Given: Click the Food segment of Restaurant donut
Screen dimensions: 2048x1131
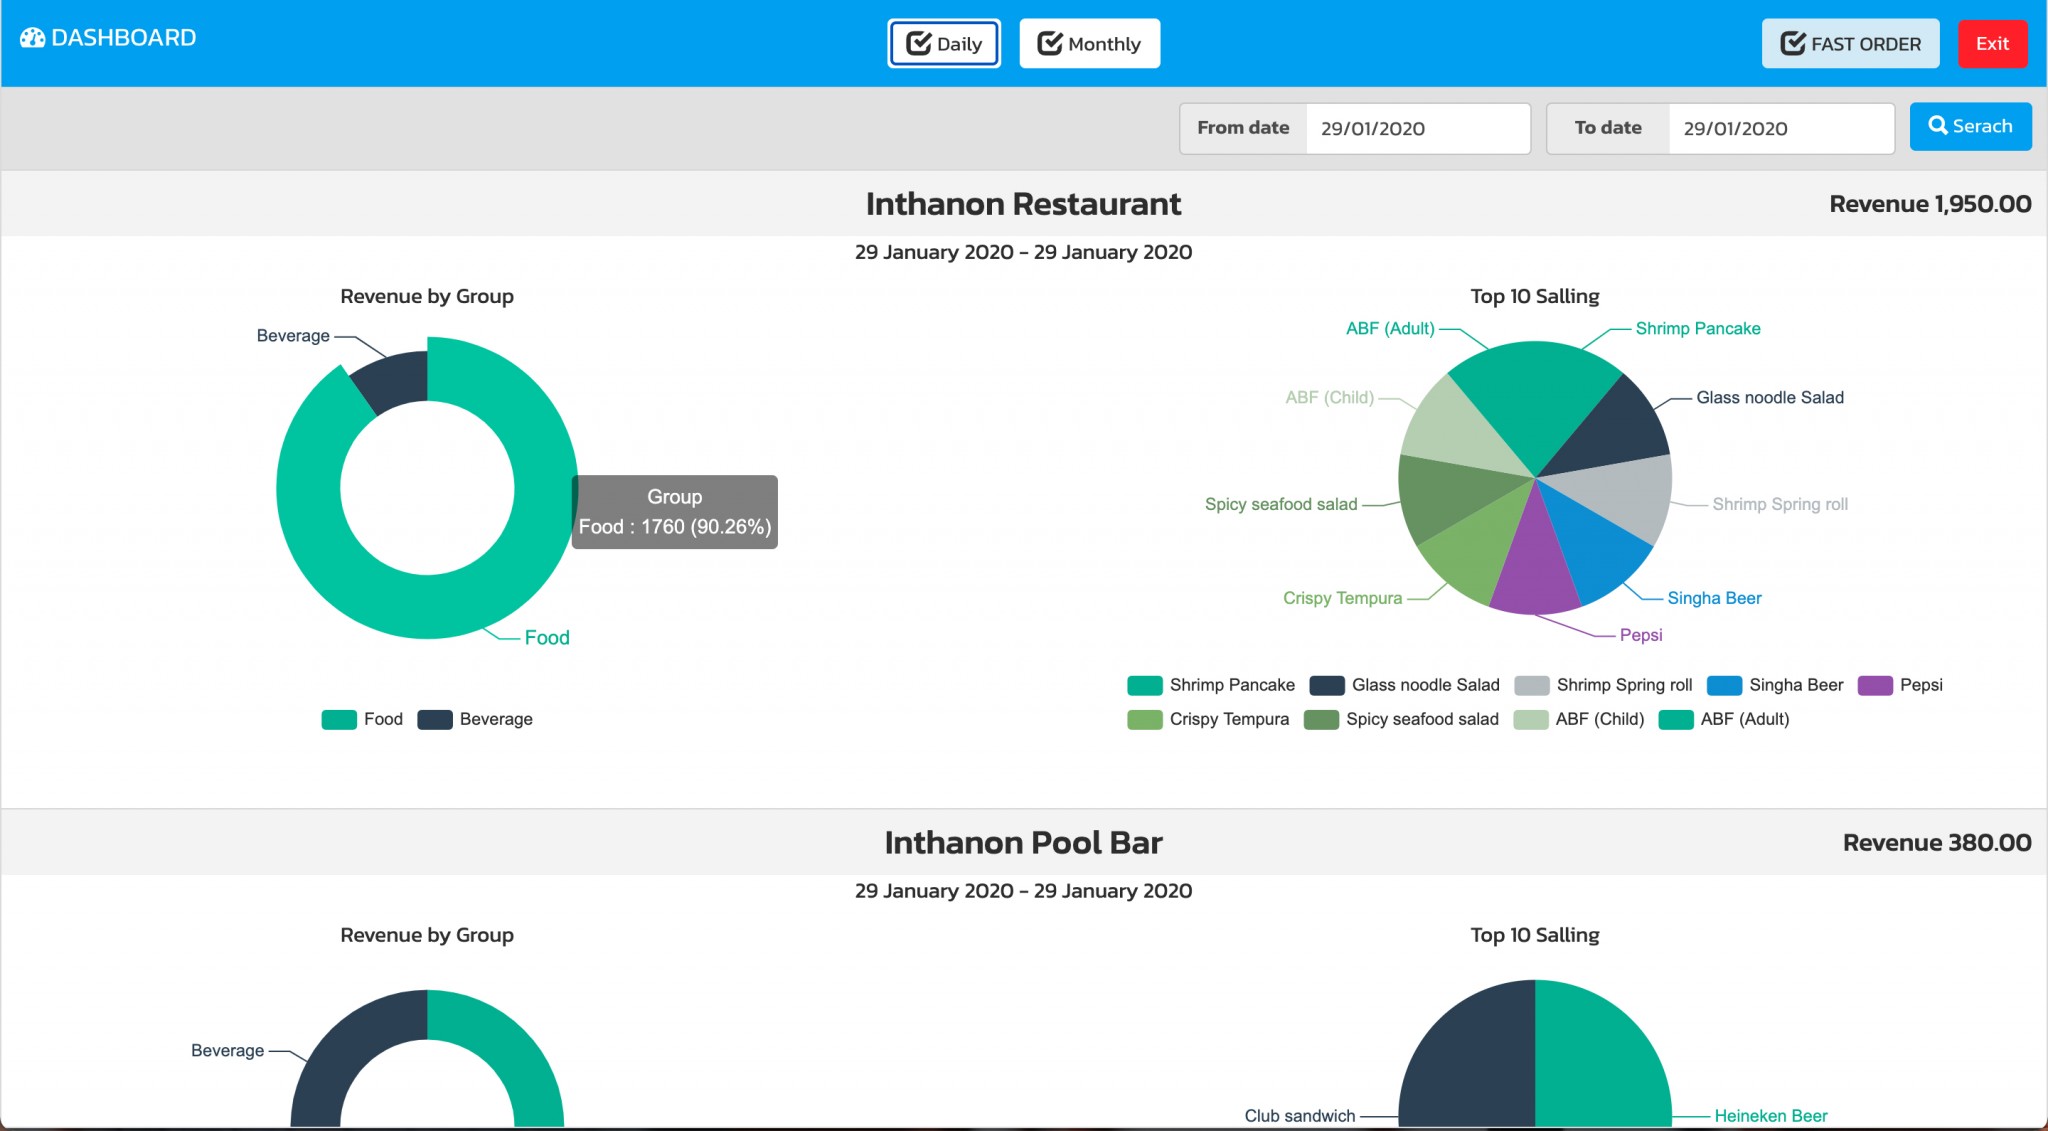Looking at the screenshot, I should (x=427, y=605).
